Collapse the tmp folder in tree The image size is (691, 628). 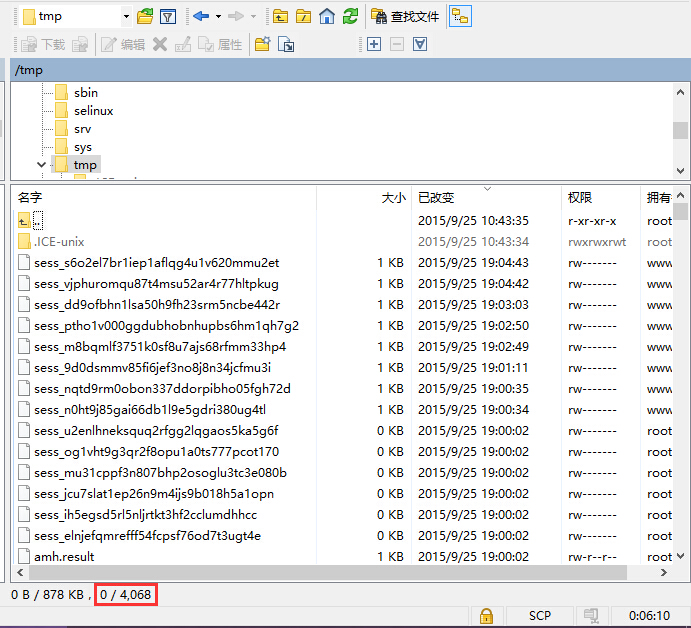pos(41,165)
